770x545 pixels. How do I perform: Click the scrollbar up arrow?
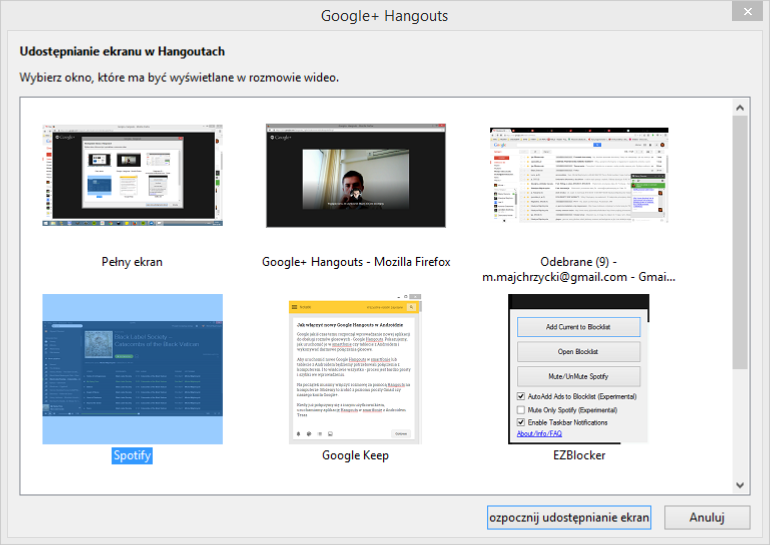click(740, 108)
